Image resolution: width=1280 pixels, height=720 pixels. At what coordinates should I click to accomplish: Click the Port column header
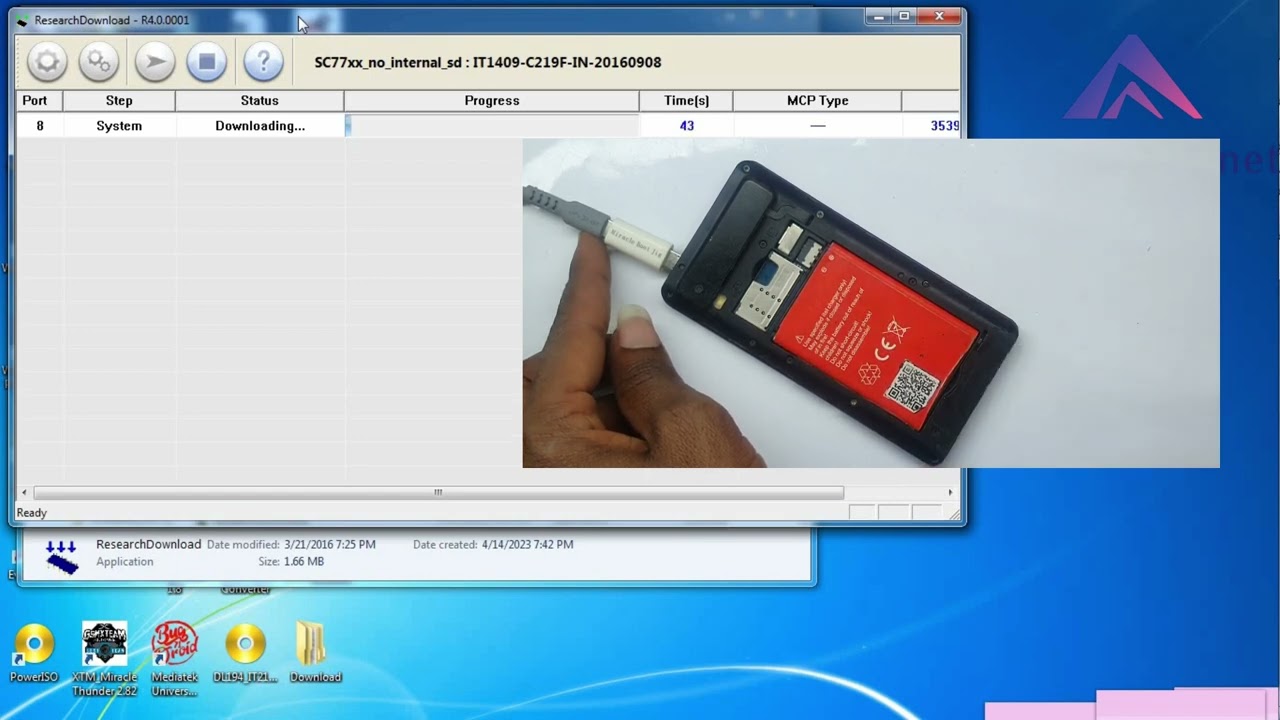coord(35,101)
